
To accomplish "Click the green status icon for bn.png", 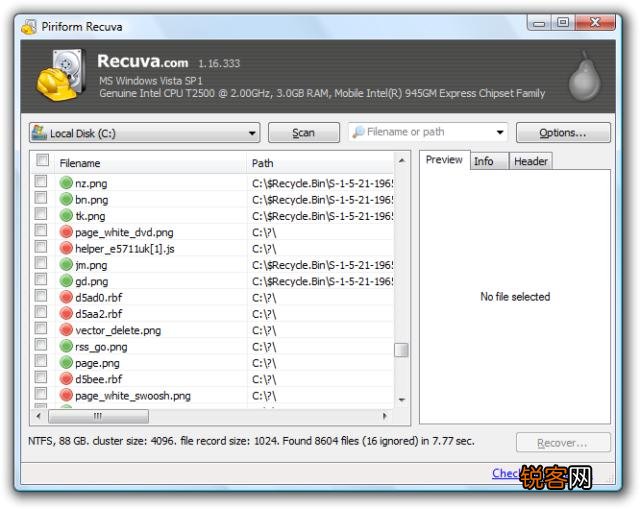I will [x=66, y=199].
